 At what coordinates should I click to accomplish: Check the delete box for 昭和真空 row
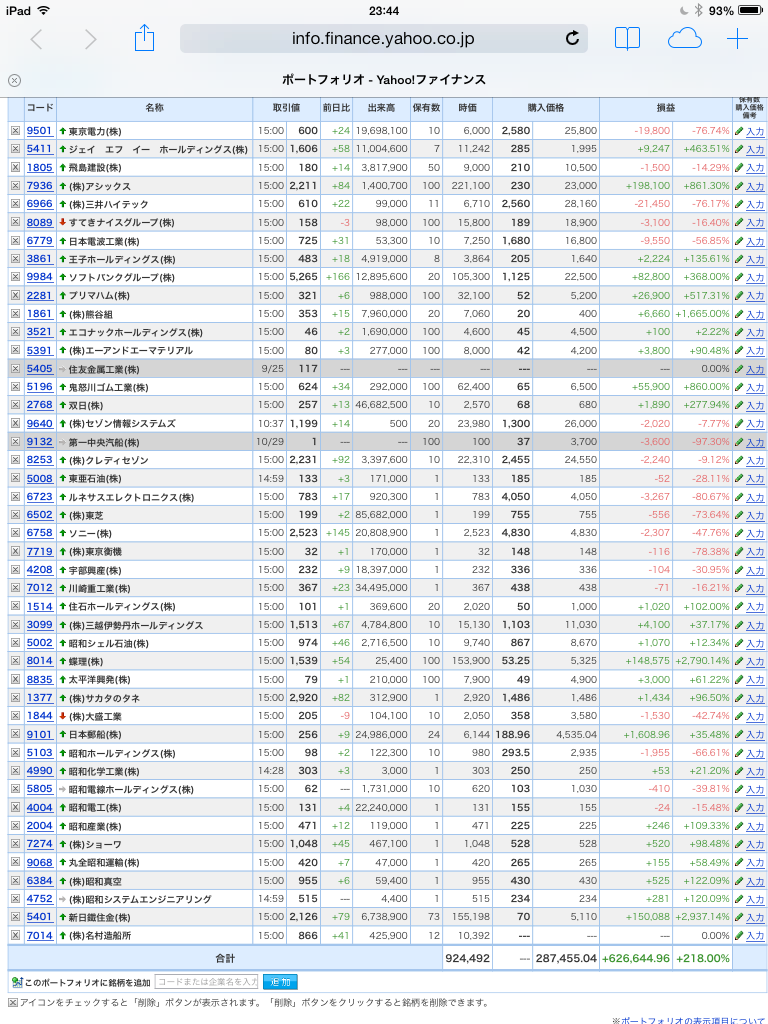pyautogui.click(x=15, y=881)
